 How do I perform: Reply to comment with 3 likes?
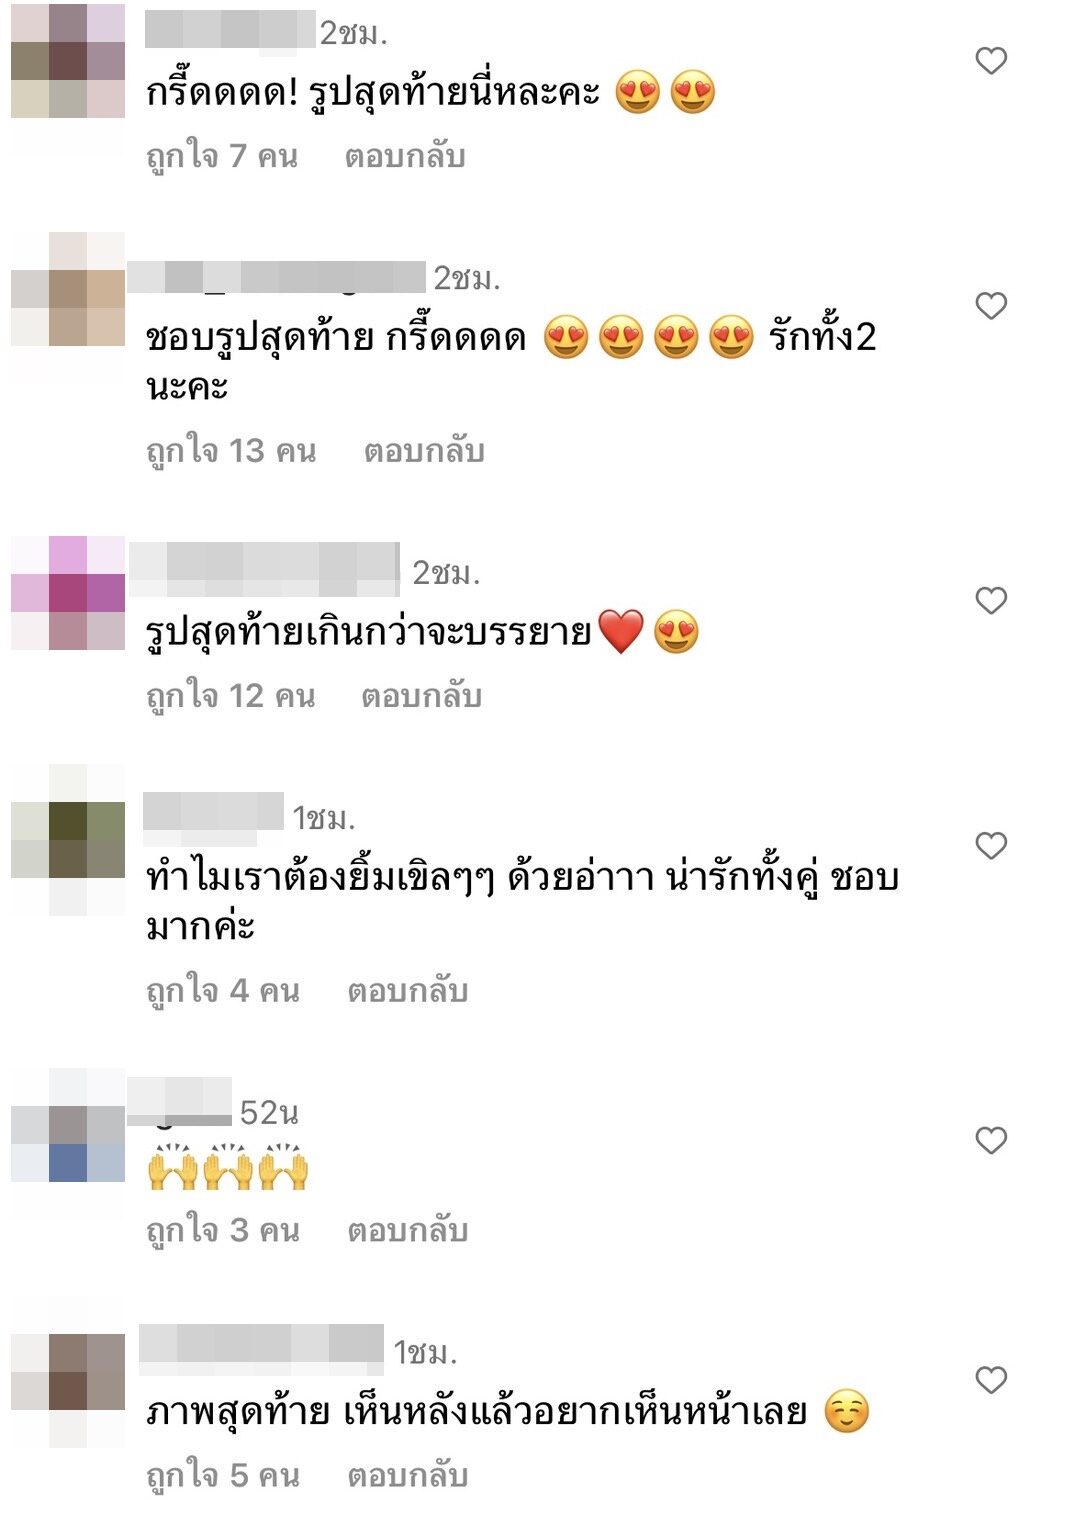click(407, 1231)
